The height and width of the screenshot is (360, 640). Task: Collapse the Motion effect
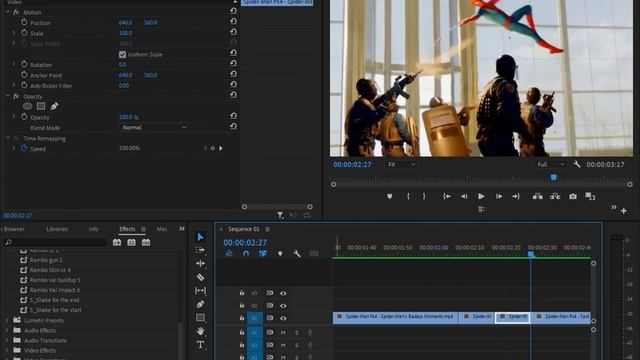pos(7,12)
